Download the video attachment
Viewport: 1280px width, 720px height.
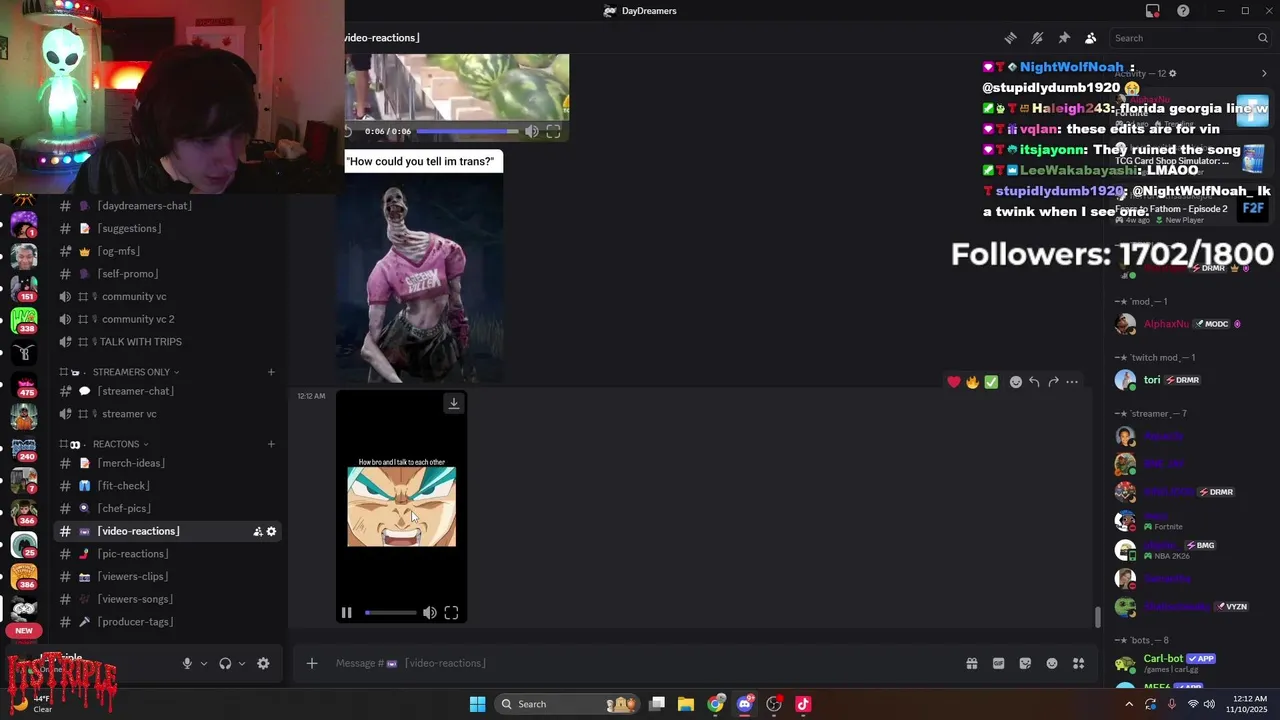pos(453,403)
